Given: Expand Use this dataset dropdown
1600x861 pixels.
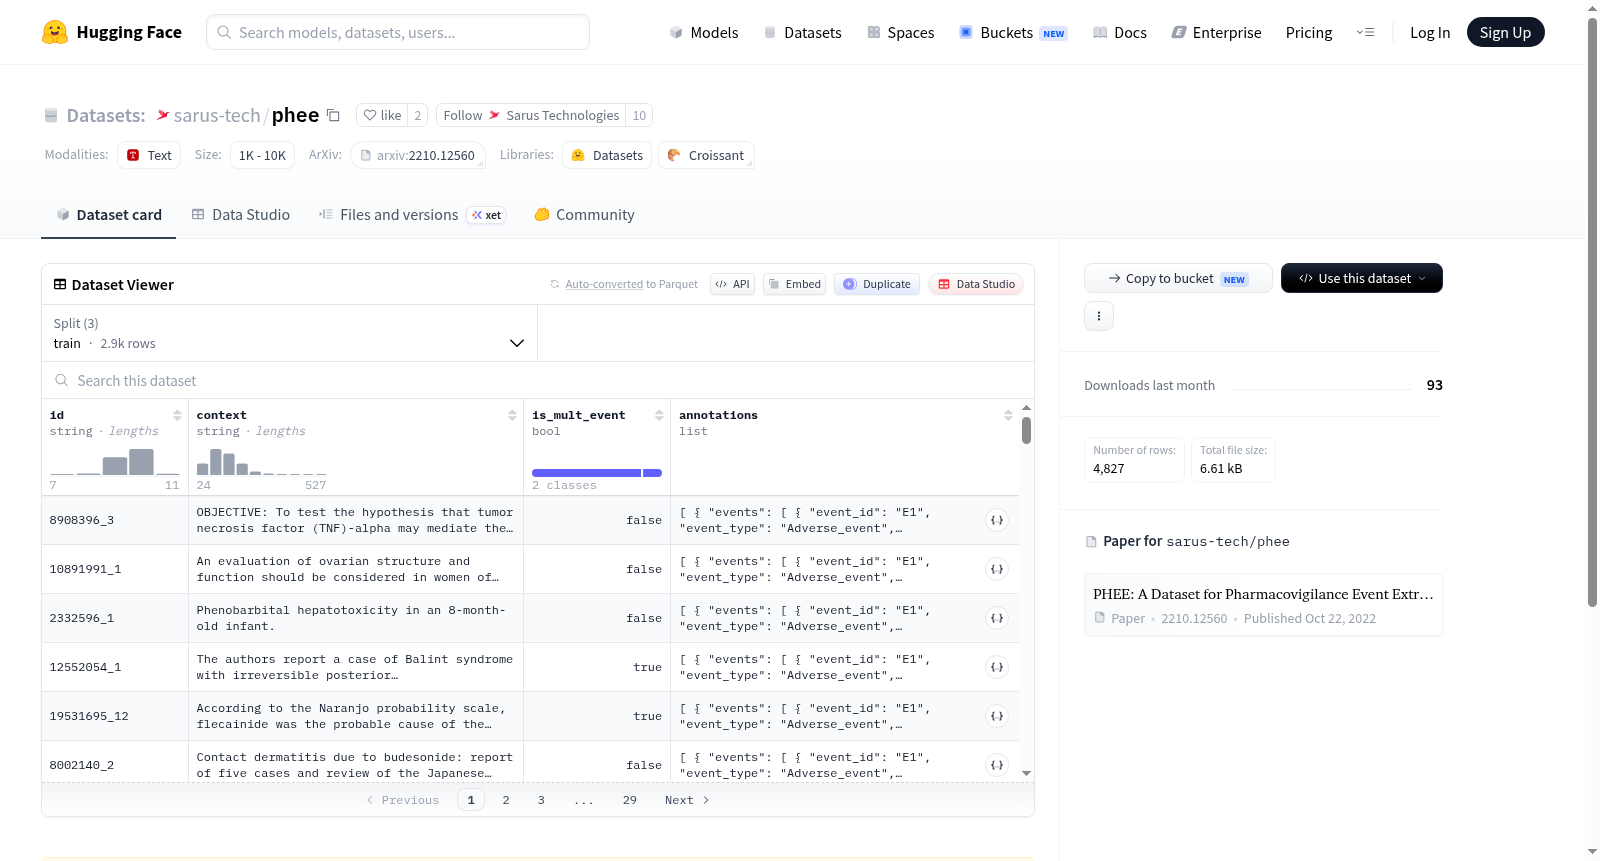Looking at the screenshot, I should coord(1361,278).
